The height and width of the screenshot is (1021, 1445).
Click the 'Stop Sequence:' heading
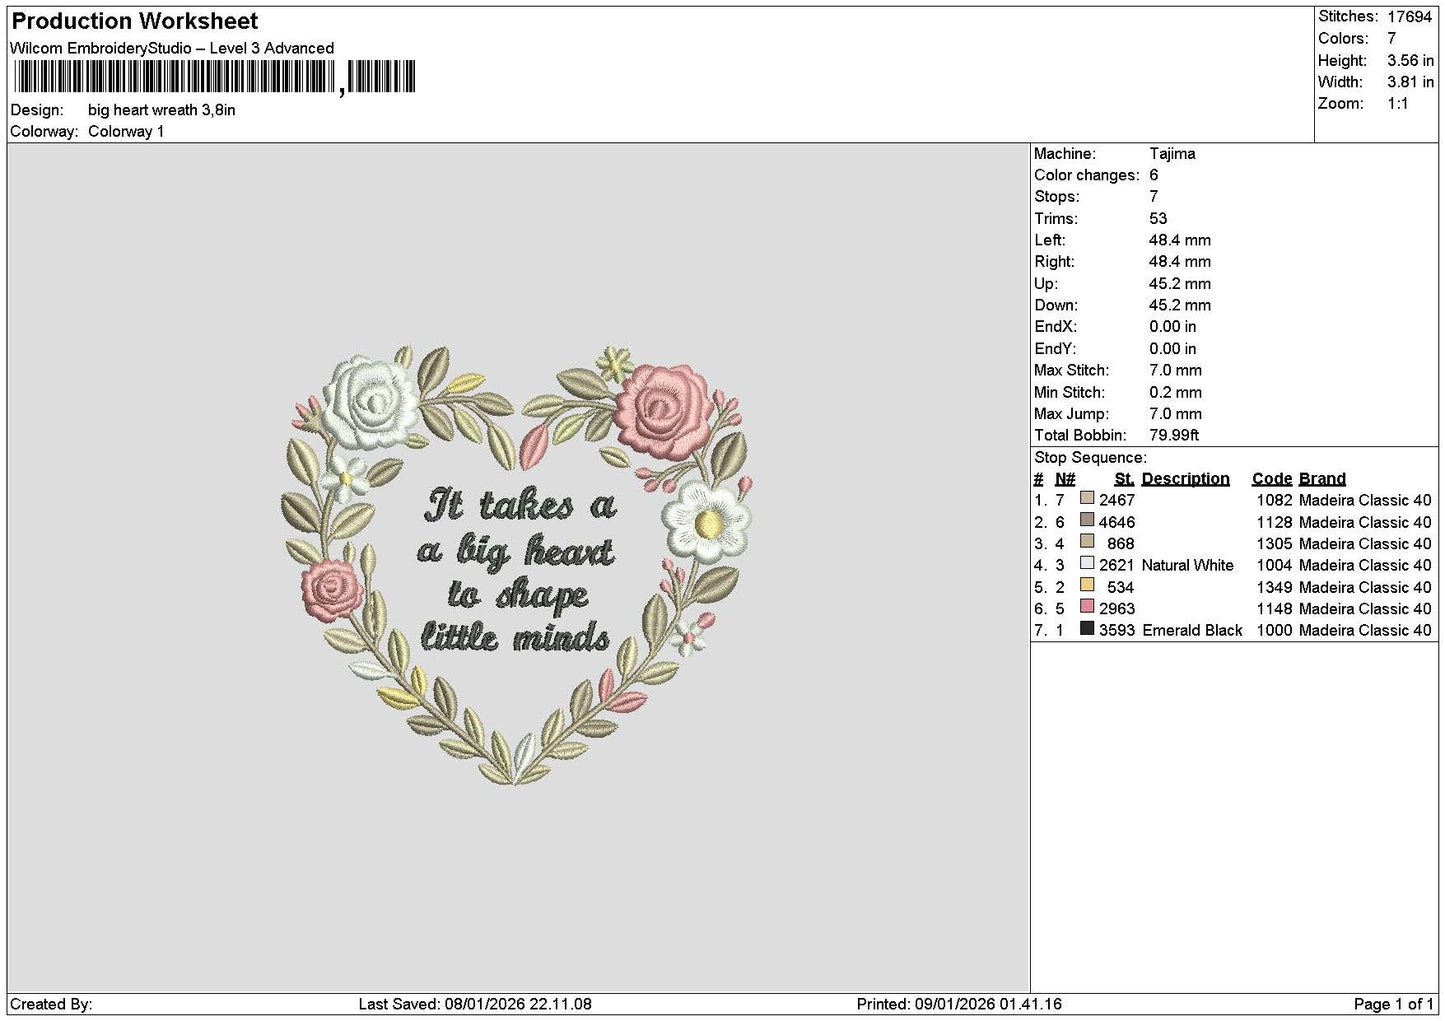click(x=1091, y=458)
